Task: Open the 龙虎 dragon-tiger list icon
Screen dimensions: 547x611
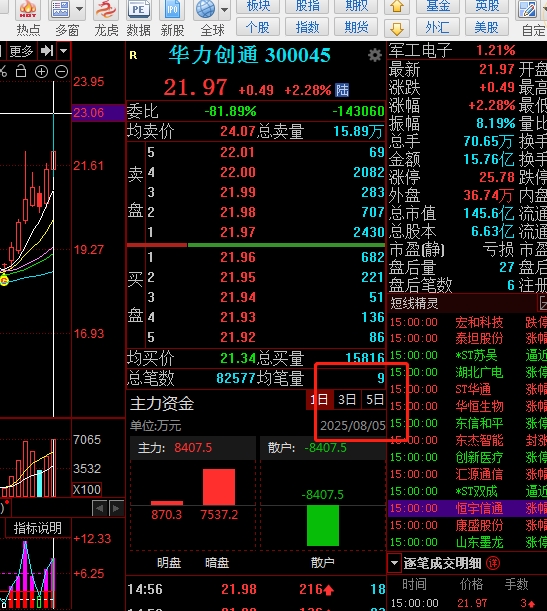Action: (x=106, y=18)
